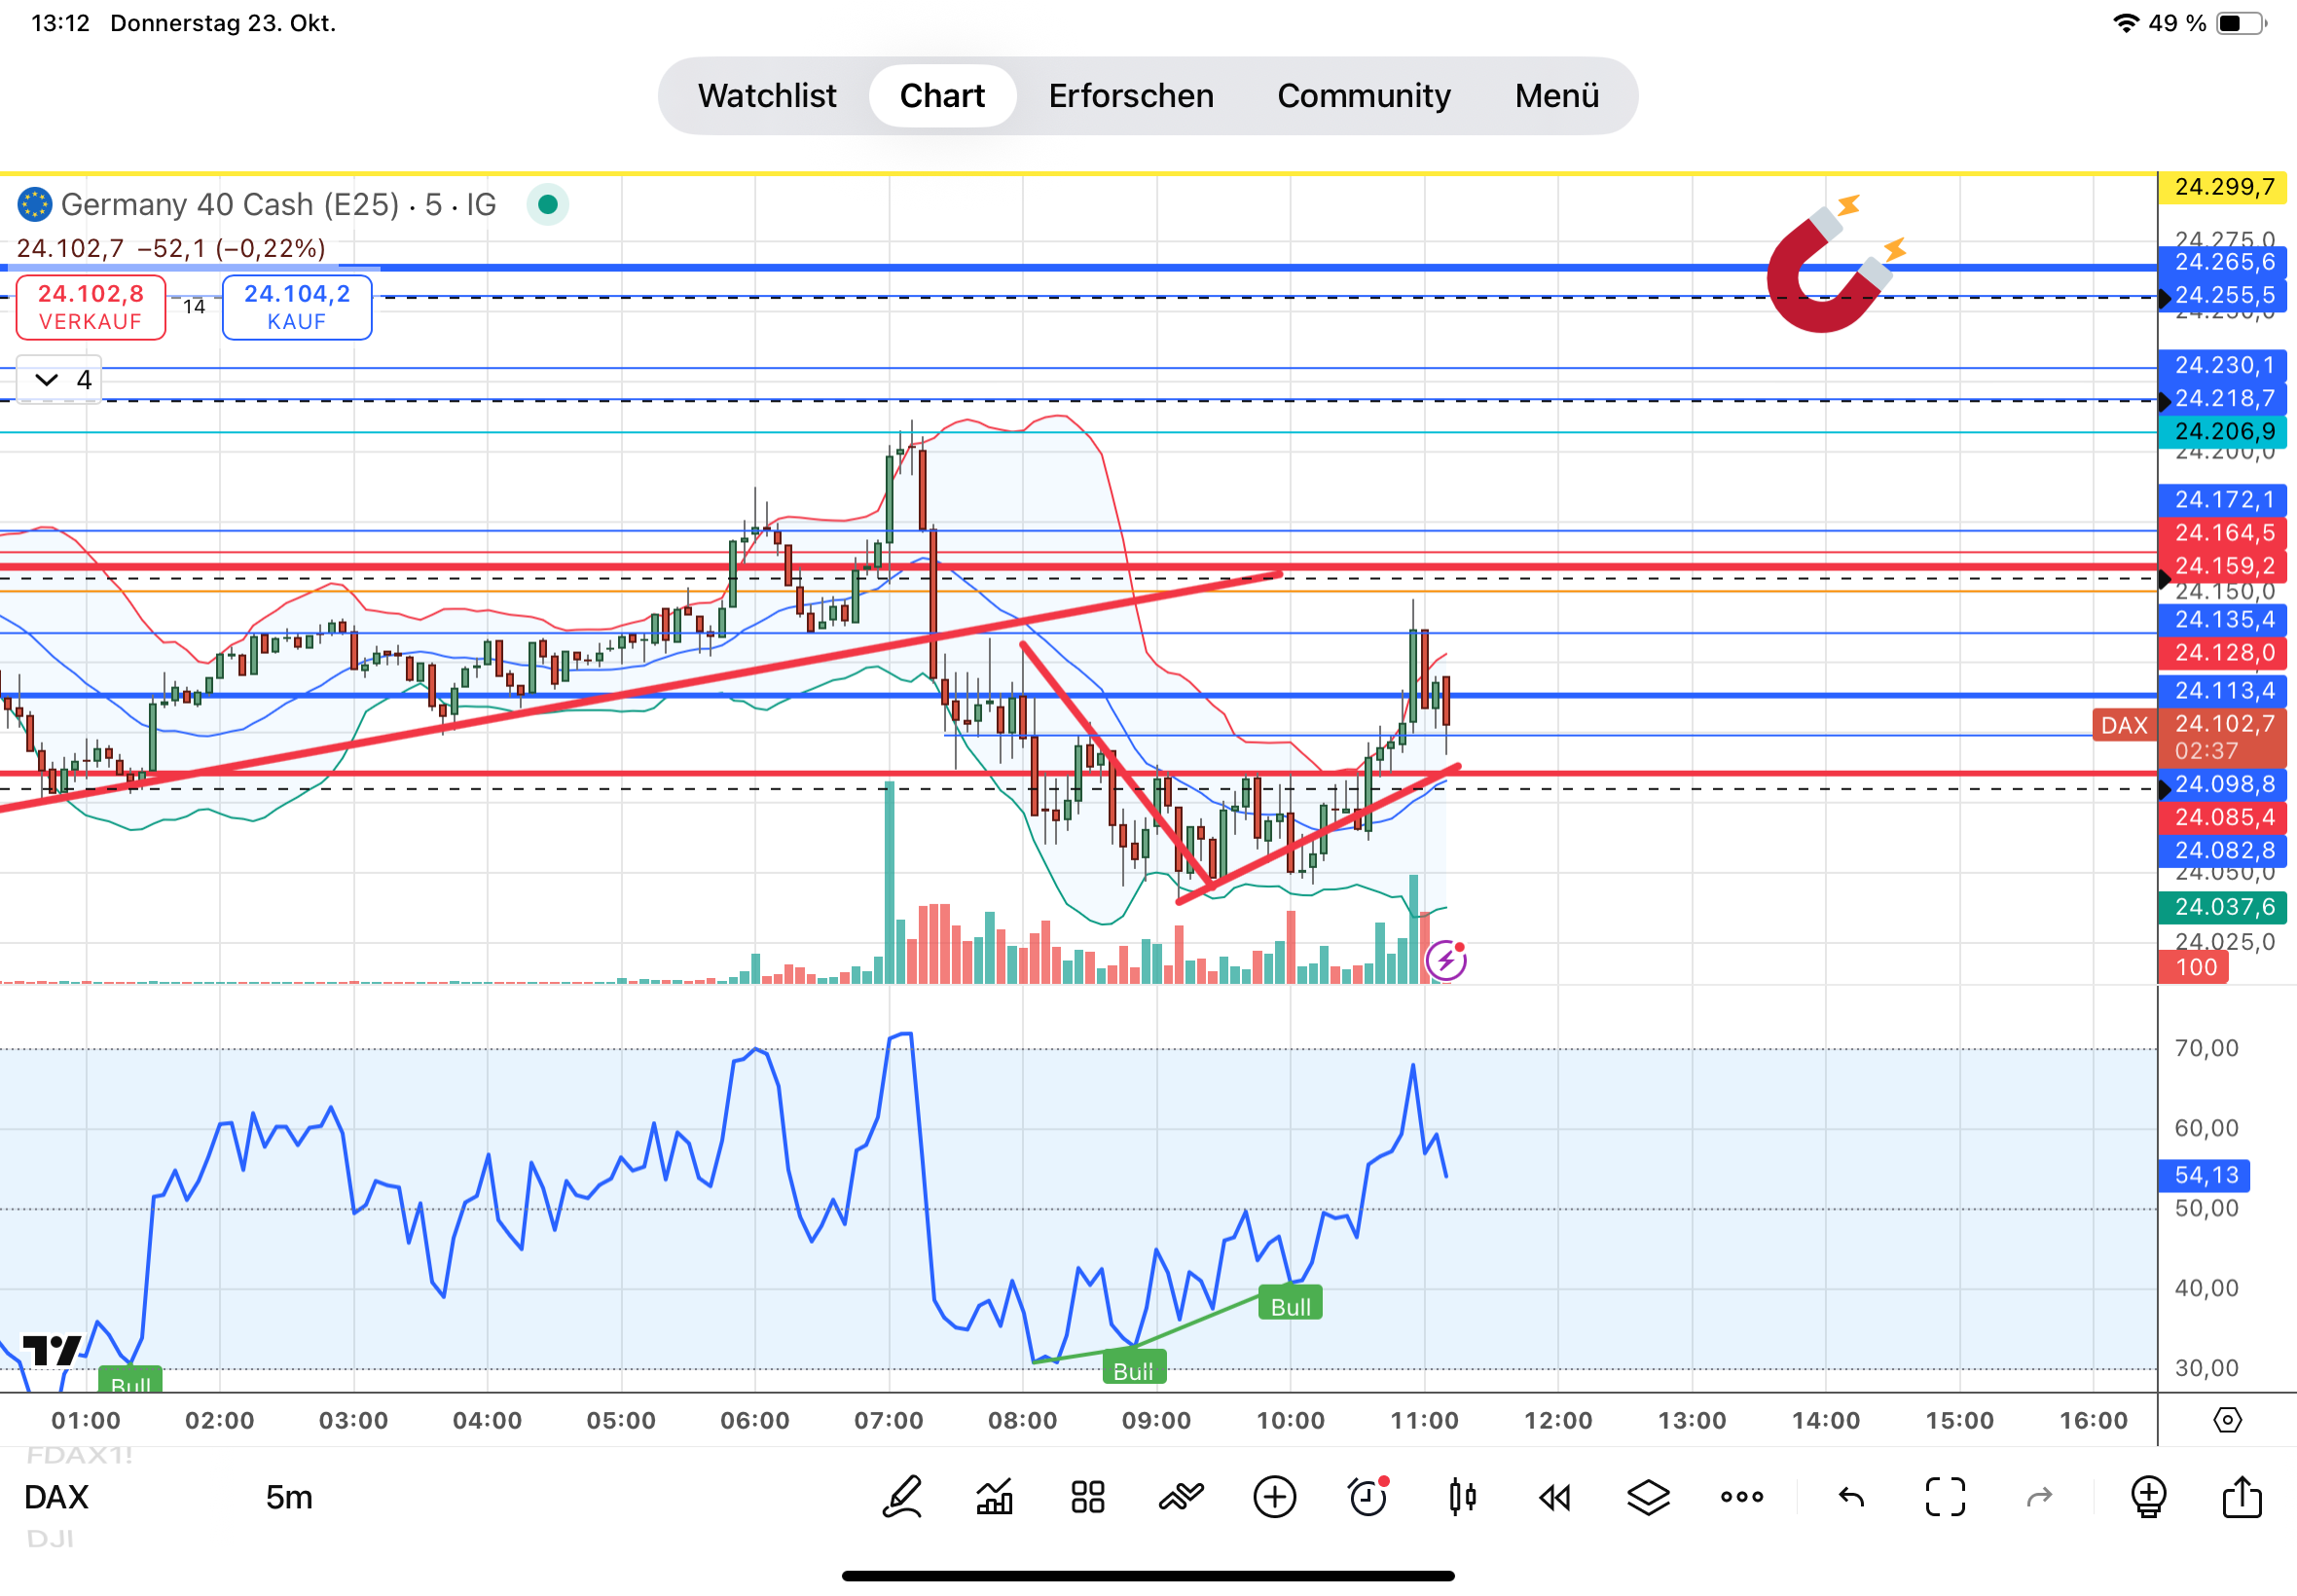Add a symbol with the plus circle icon
The image size is (2297, 1596).
pyautogui.click(x=1274, y=1497)
